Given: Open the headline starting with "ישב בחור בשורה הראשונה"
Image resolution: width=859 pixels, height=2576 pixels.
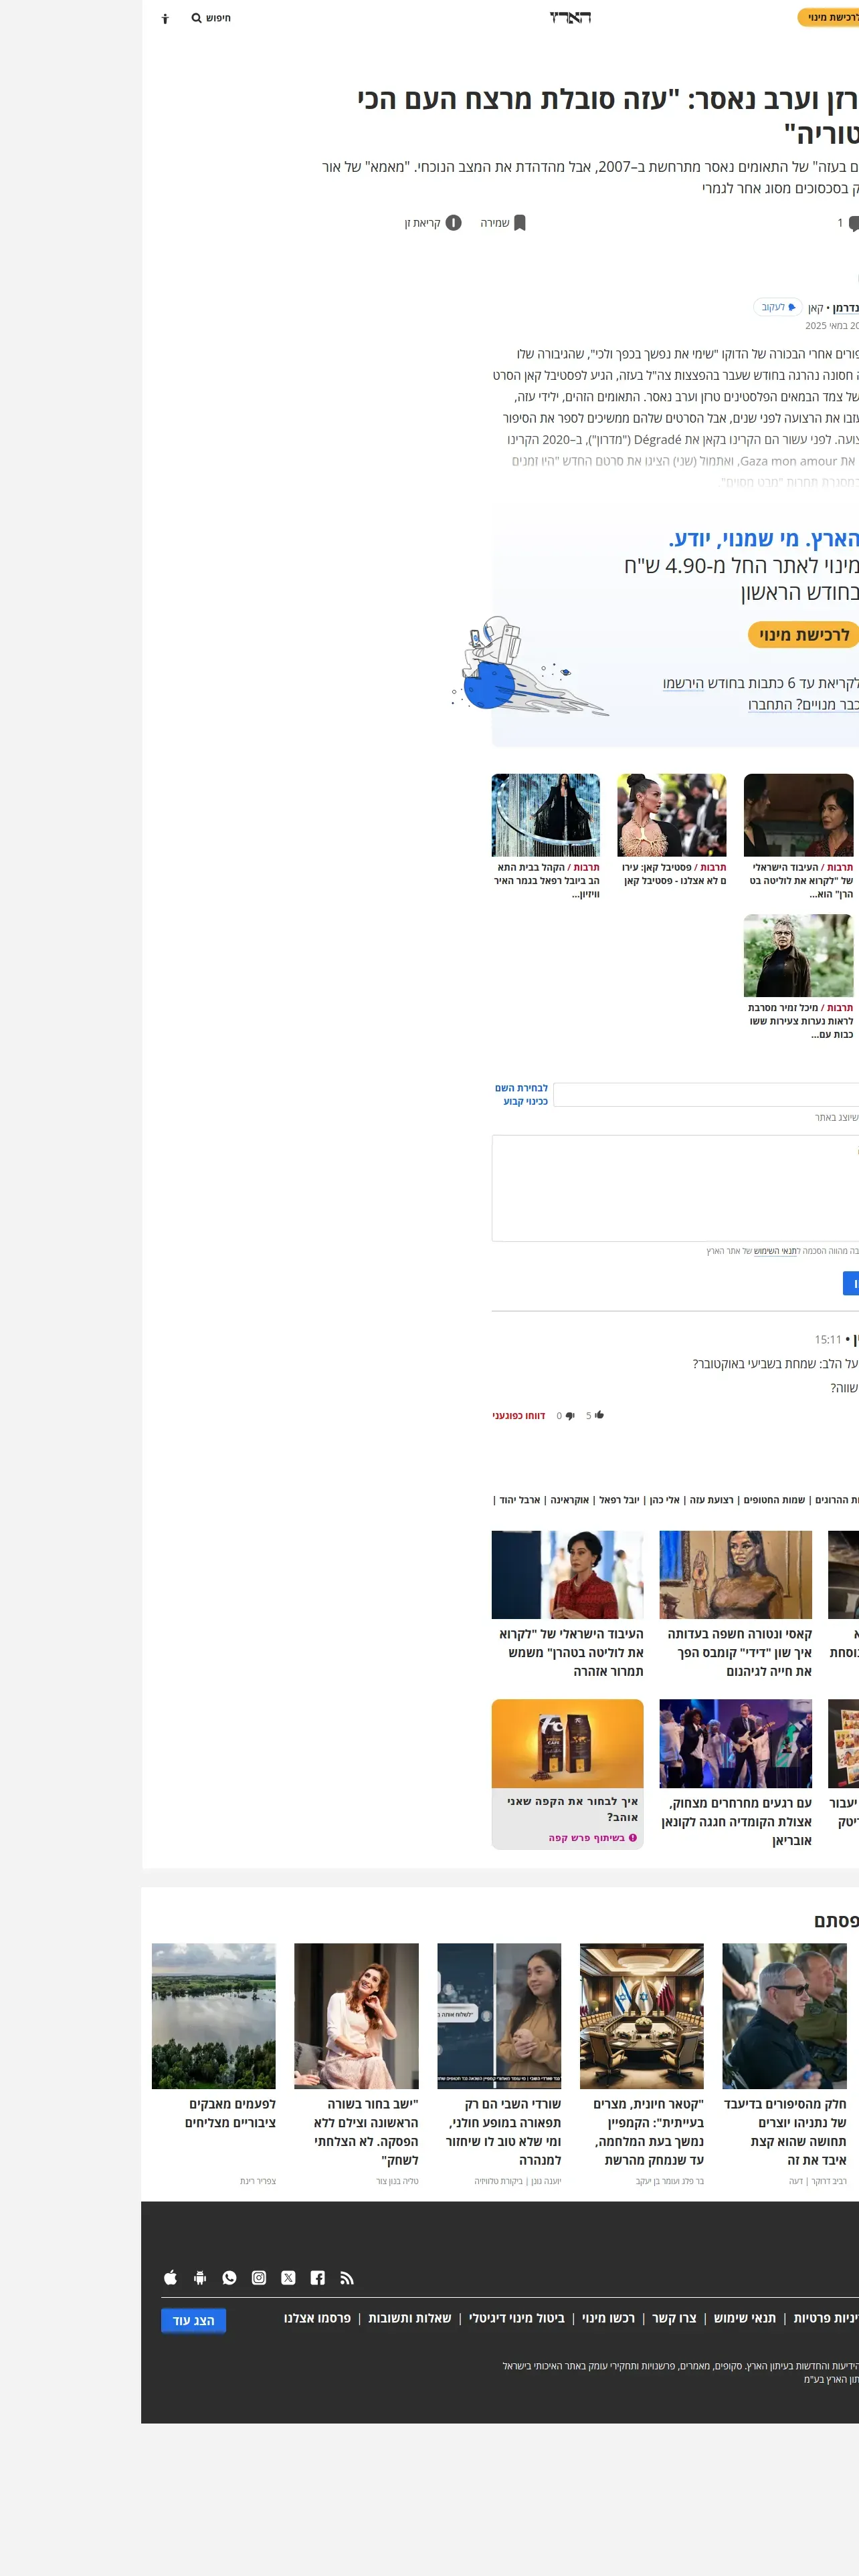Looking at the screenshot, I should click(x=366, y=2132).
